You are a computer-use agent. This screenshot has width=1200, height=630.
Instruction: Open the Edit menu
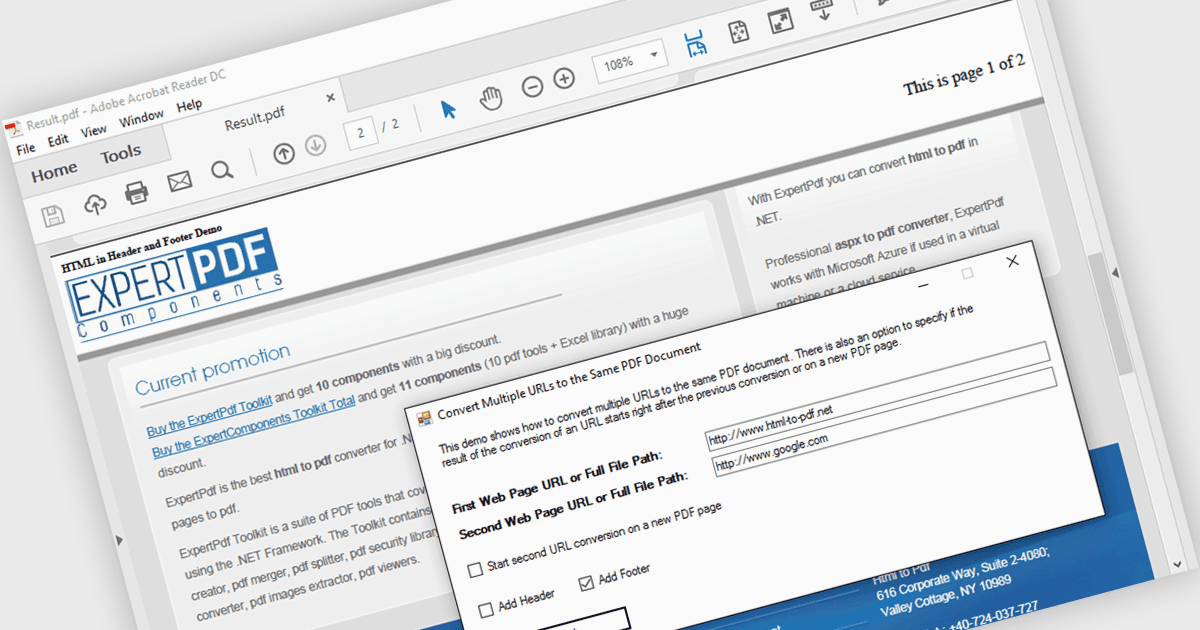pos(58,140)
